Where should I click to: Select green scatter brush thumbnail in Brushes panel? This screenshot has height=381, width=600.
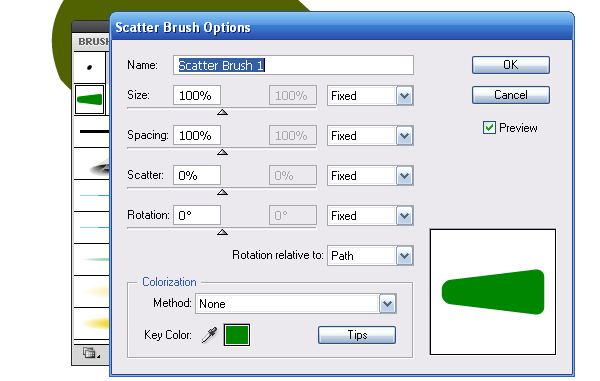pyautogui.click(x=90, y=100)
